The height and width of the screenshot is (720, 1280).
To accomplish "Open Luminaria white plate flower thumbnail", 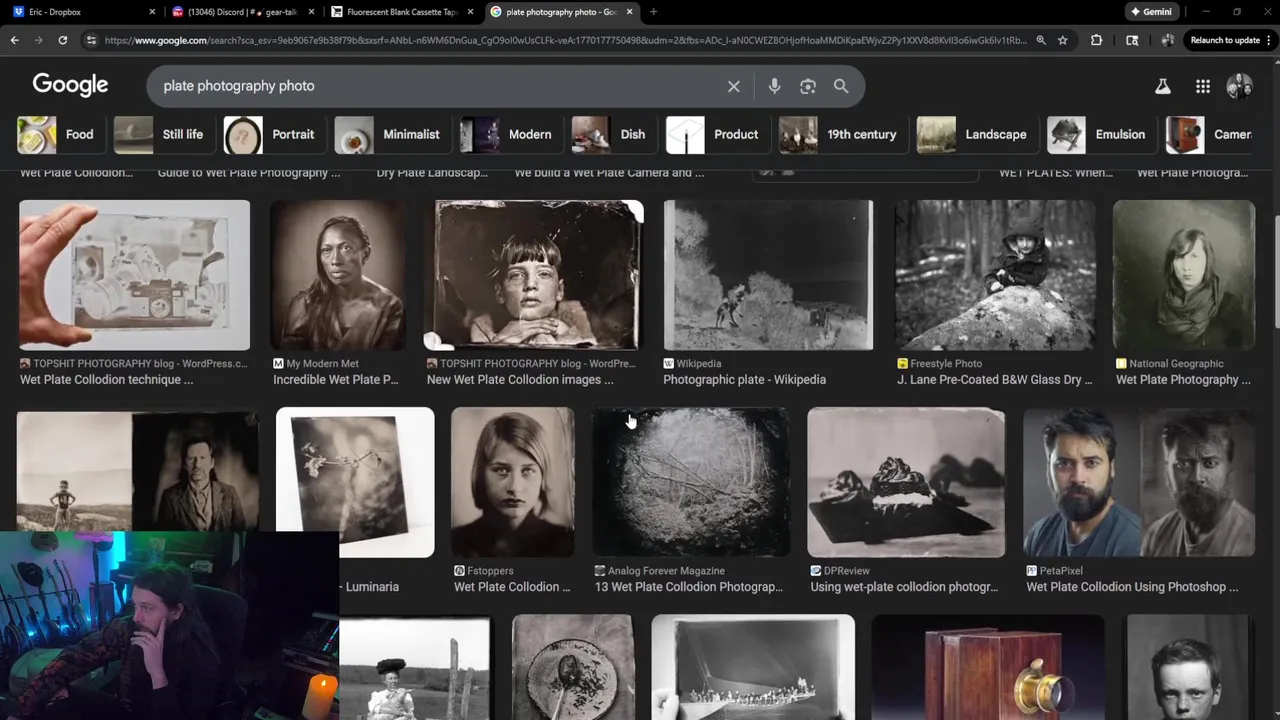I will pyautogui.click(x=355, y=482).
